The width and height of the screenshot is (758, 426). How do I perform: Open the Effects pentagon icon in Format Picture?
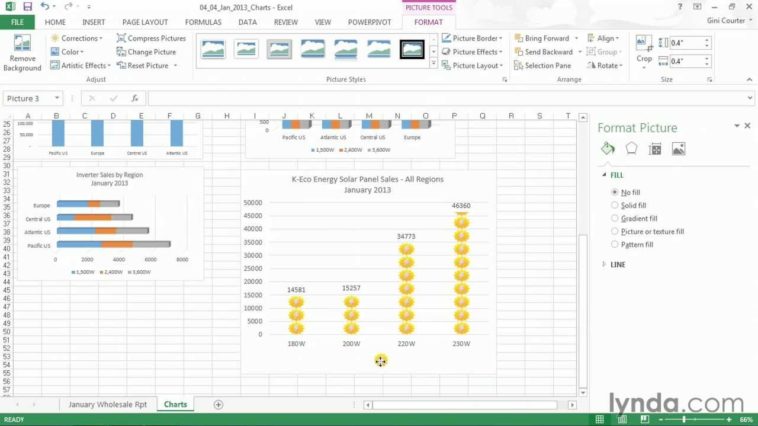click(x=631, y=149)
